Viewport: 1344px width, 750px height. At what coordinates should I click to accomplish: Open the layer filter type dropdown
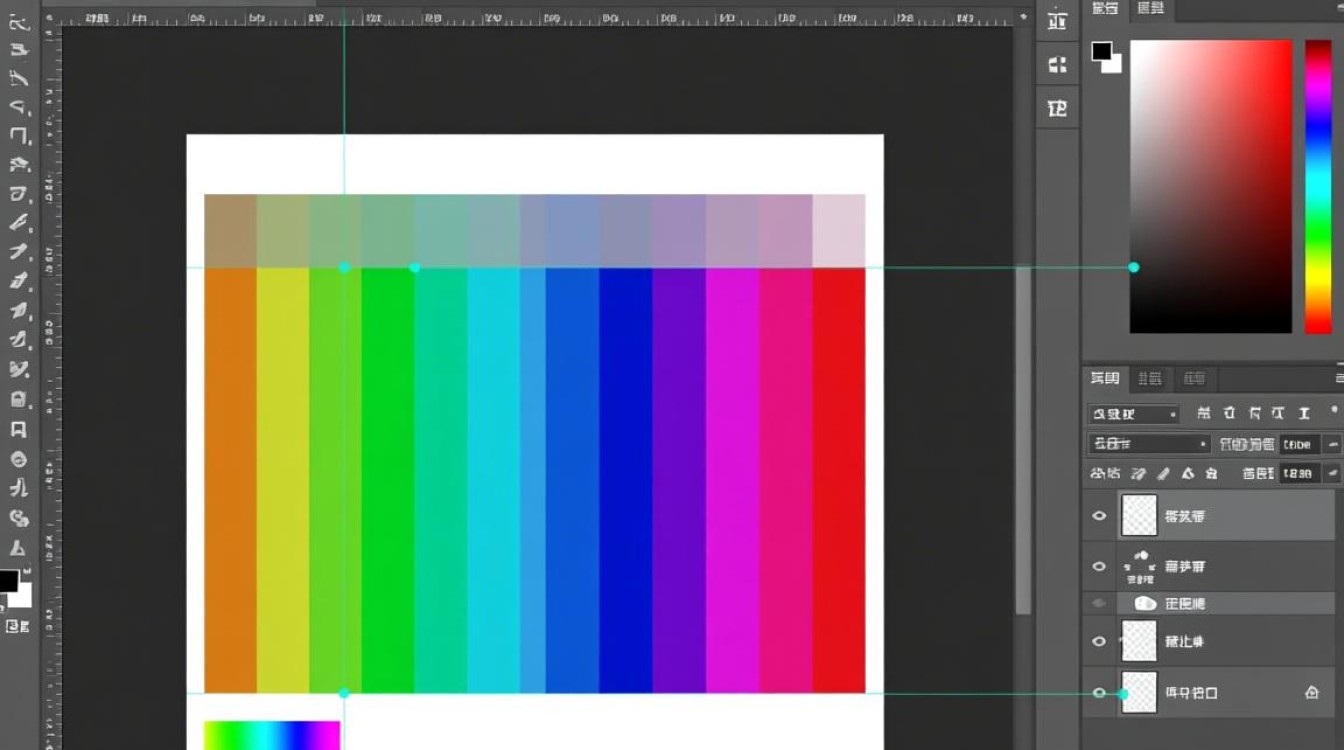click(x=1133, y=414)
